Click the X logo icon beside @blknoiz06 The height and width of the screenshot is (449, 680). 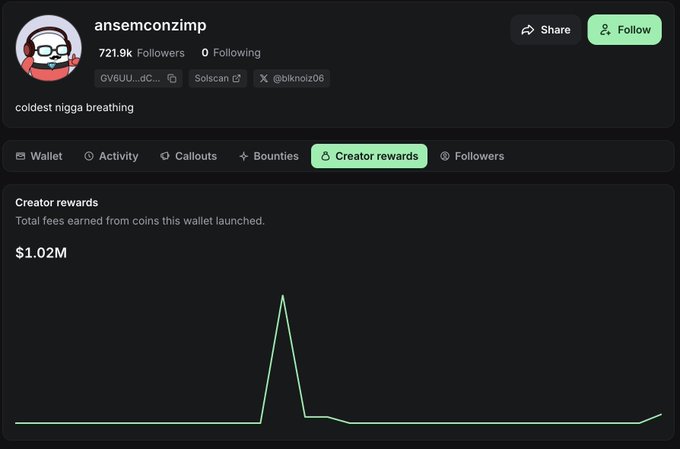click(264, 79)
